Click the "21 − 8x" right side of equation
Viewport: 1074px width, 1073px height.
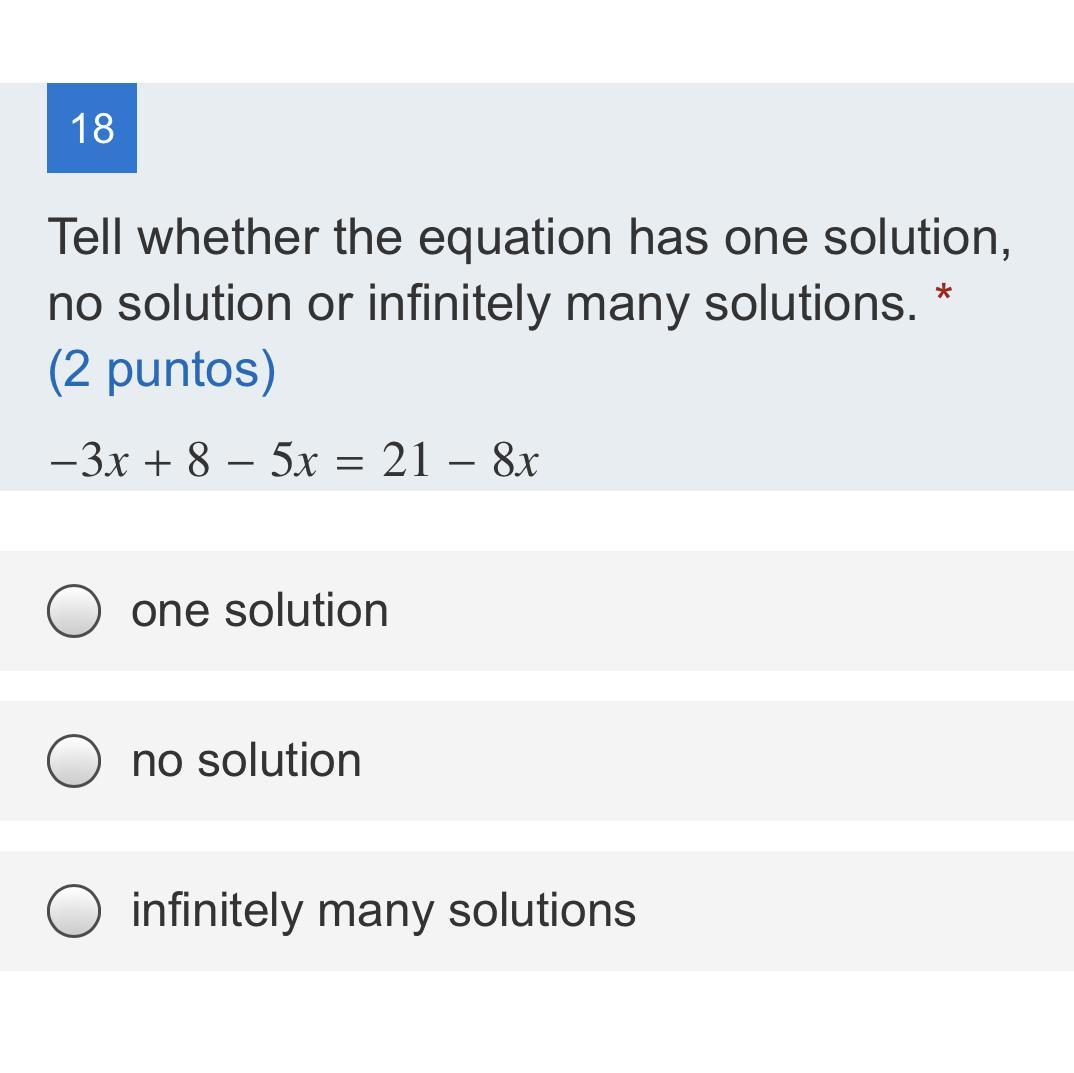click(460, 461)
